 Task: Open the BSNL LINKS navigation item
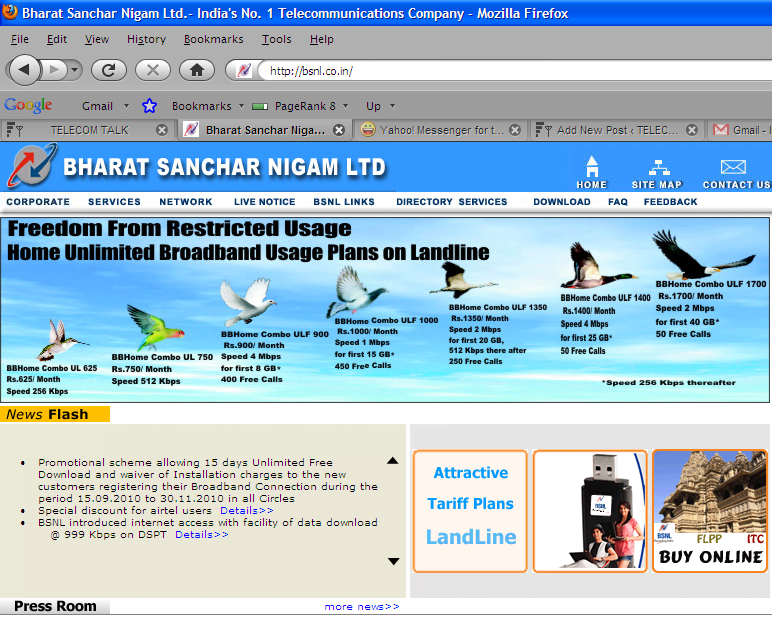coord(344,202)
